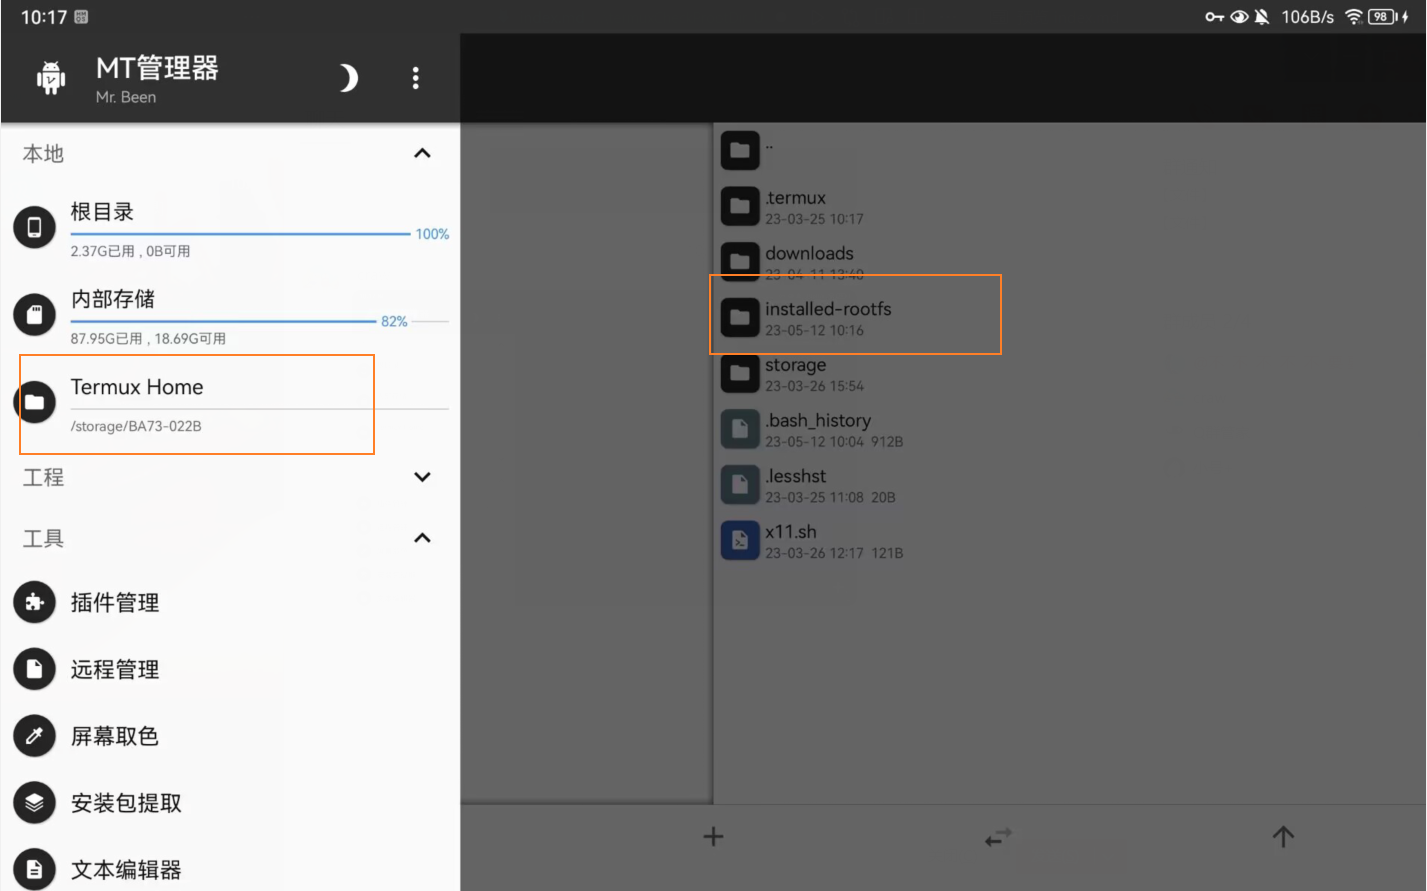Click the .termux folder name
This screenshot has height=891, width=1427.
click(x=796, y=198)
